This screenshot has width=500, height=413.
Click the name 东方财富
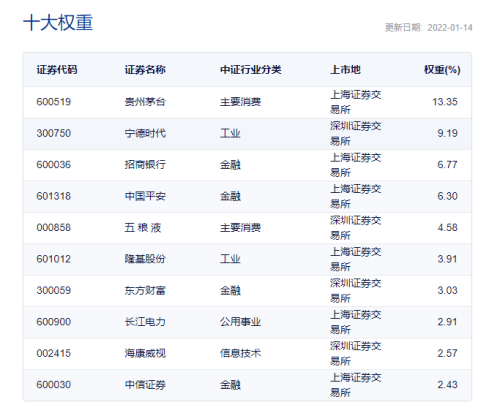[x=145, y=290]
